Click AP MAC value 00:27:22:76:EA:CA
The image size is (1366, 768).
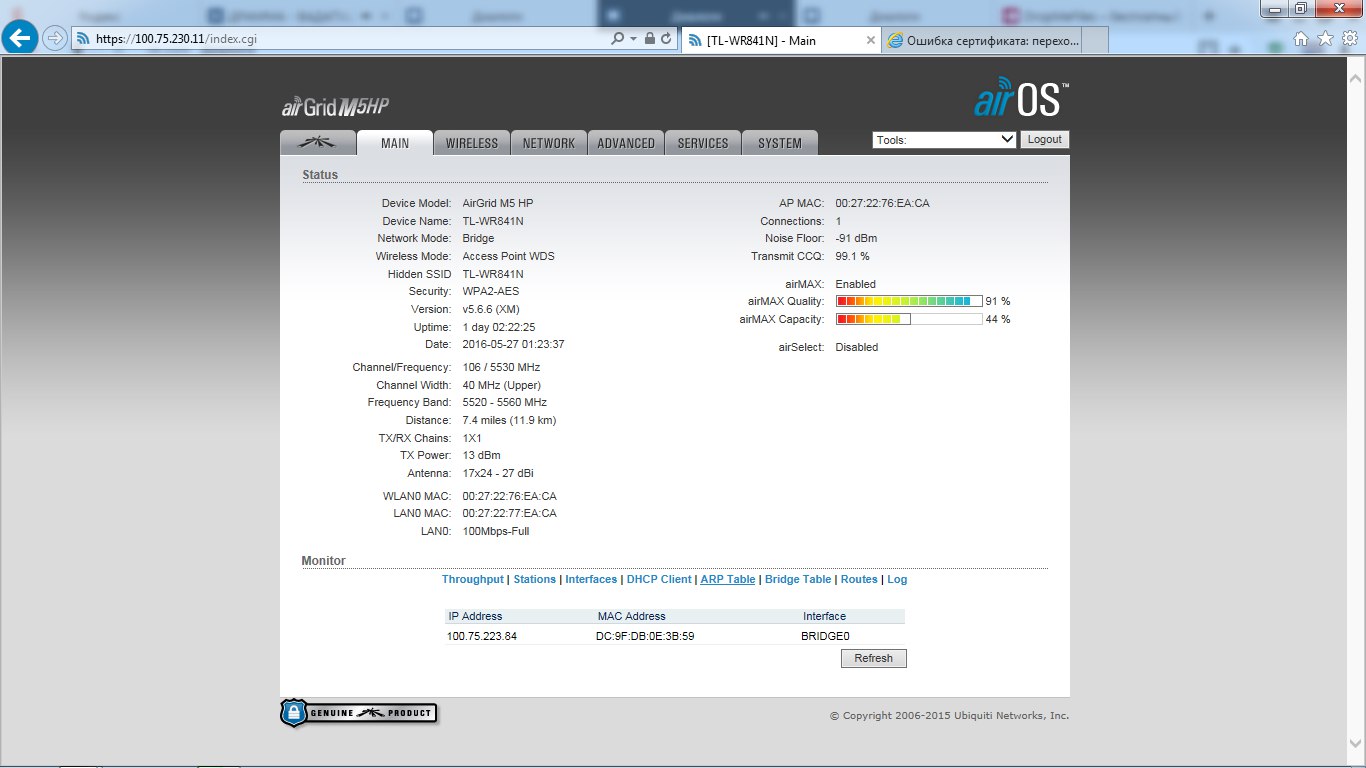pyautogui.click(x=882, y=203)
